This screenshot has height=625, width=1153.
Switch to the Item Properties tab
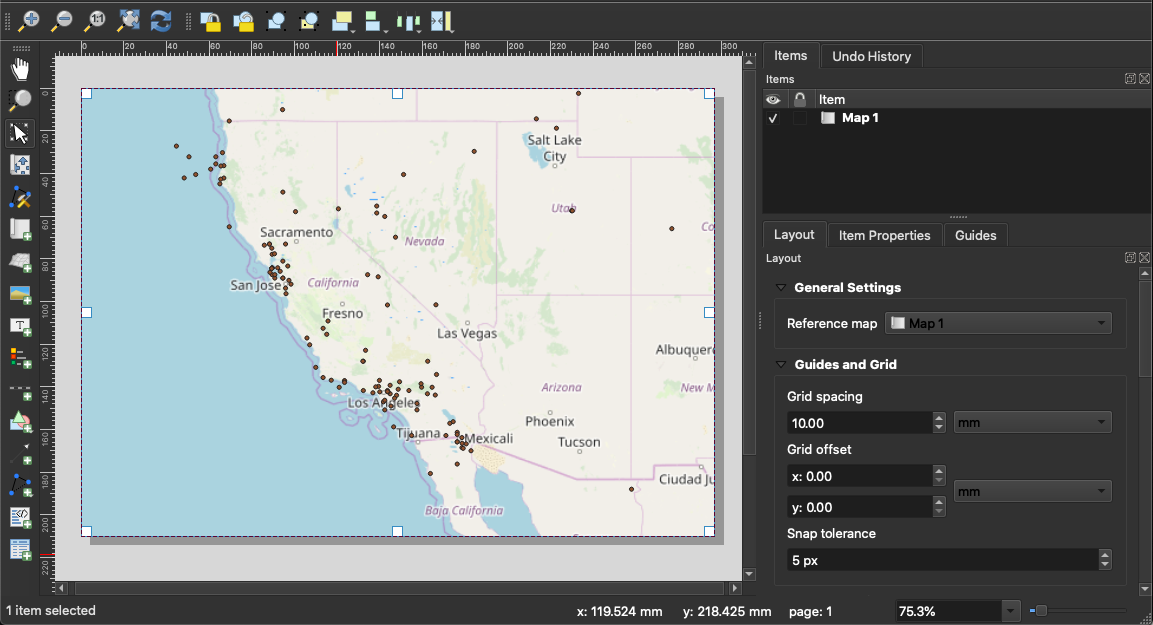coord(884,235)
